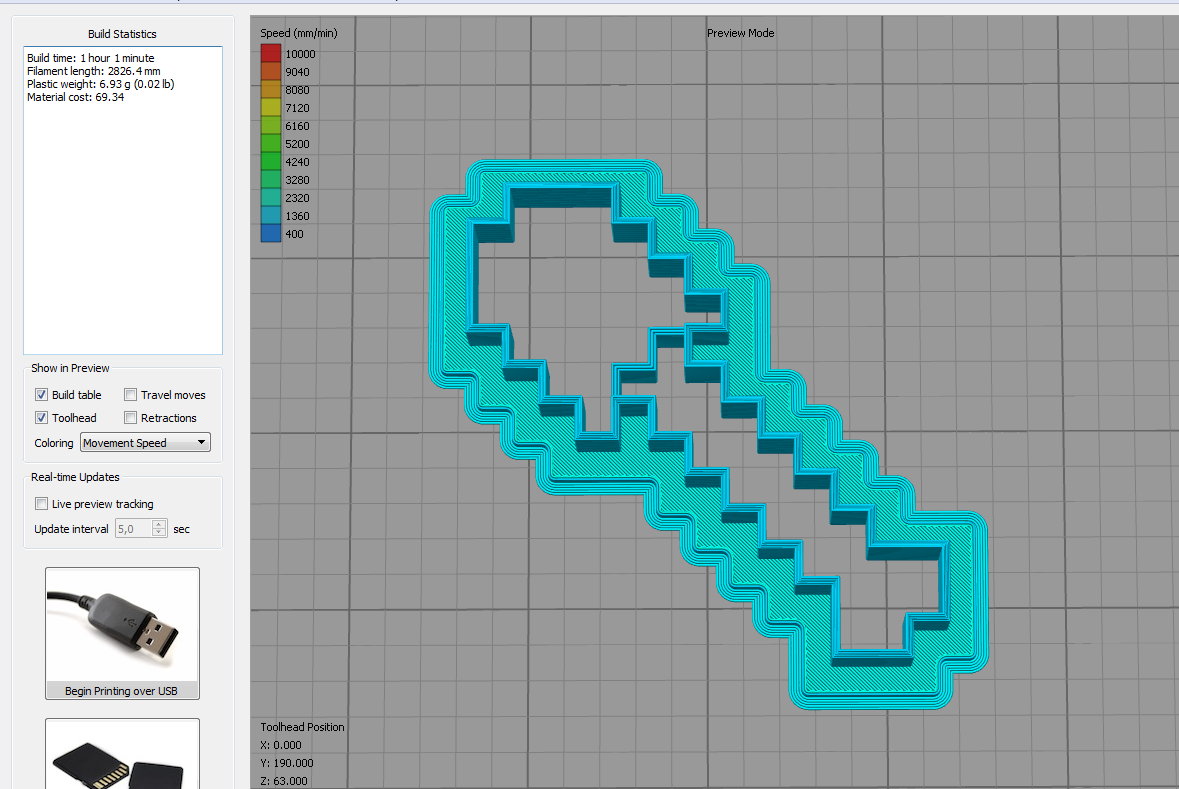The height and width of the screenshot is (789, 1179).
Task: Uncheck the Toolhead checkbox
Action: click(41, 418)
